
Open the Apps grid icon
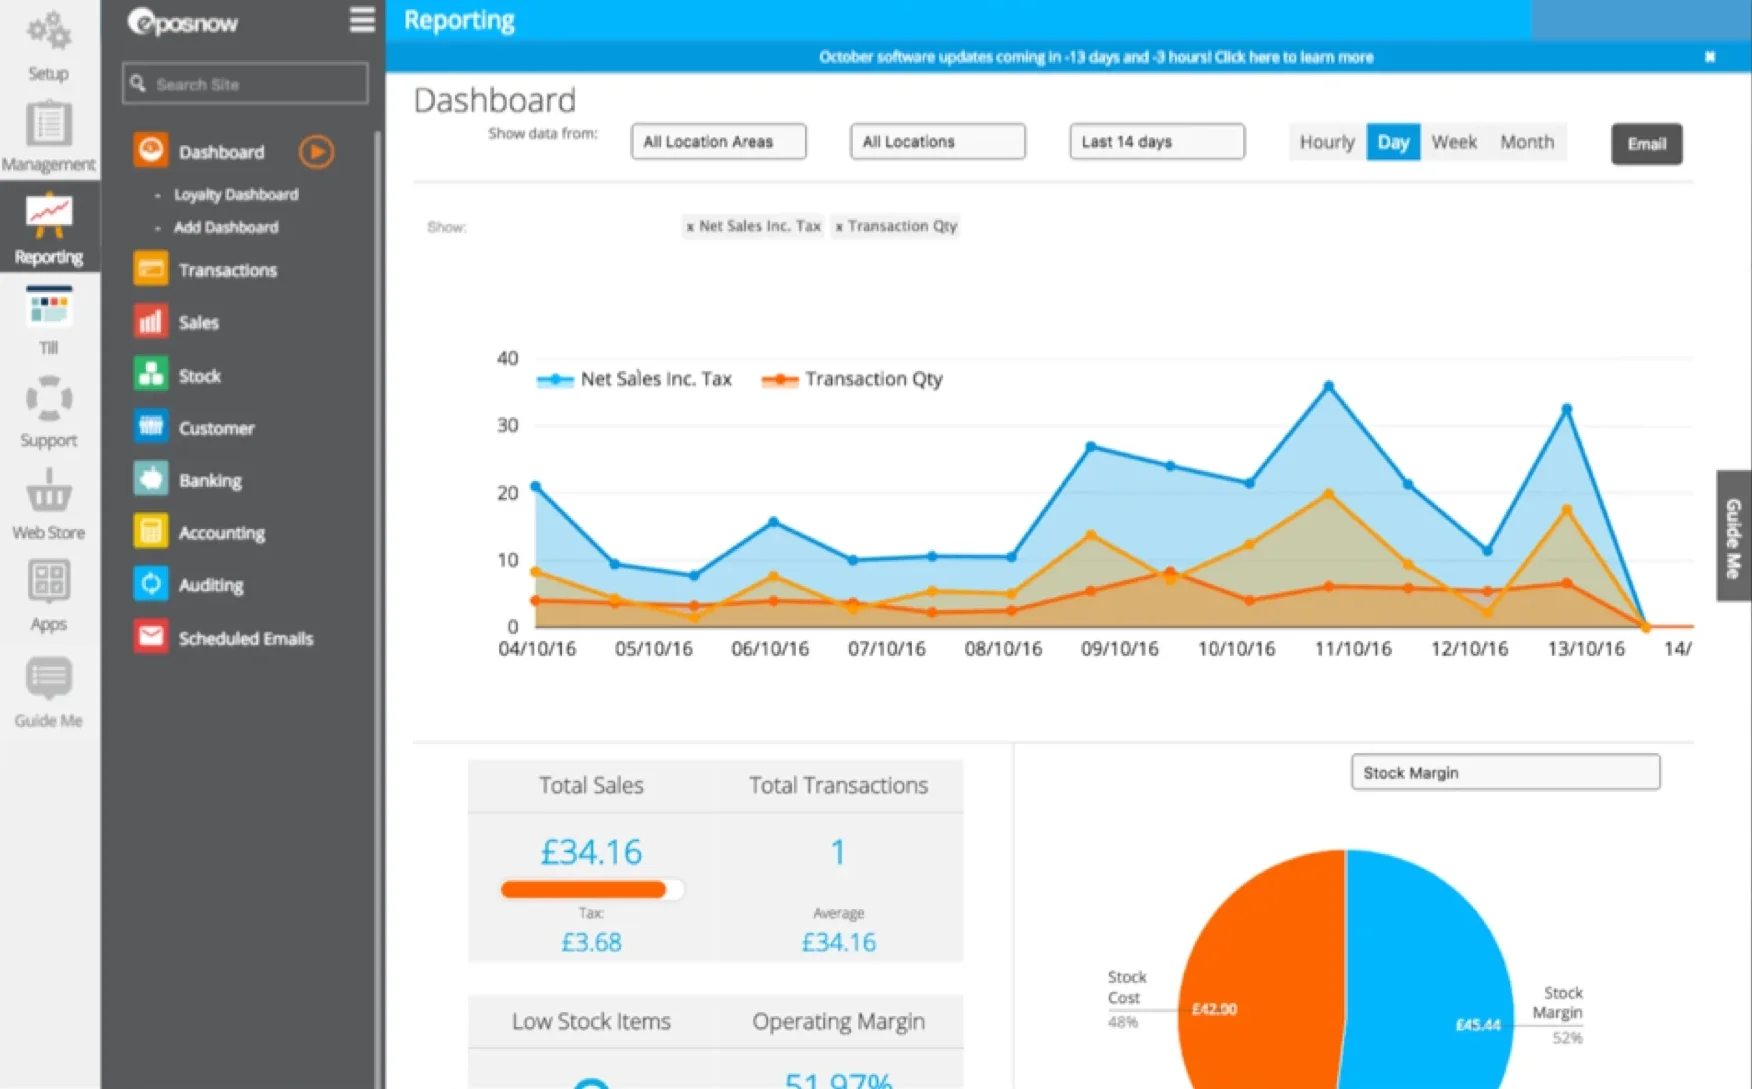click(48, 581)
